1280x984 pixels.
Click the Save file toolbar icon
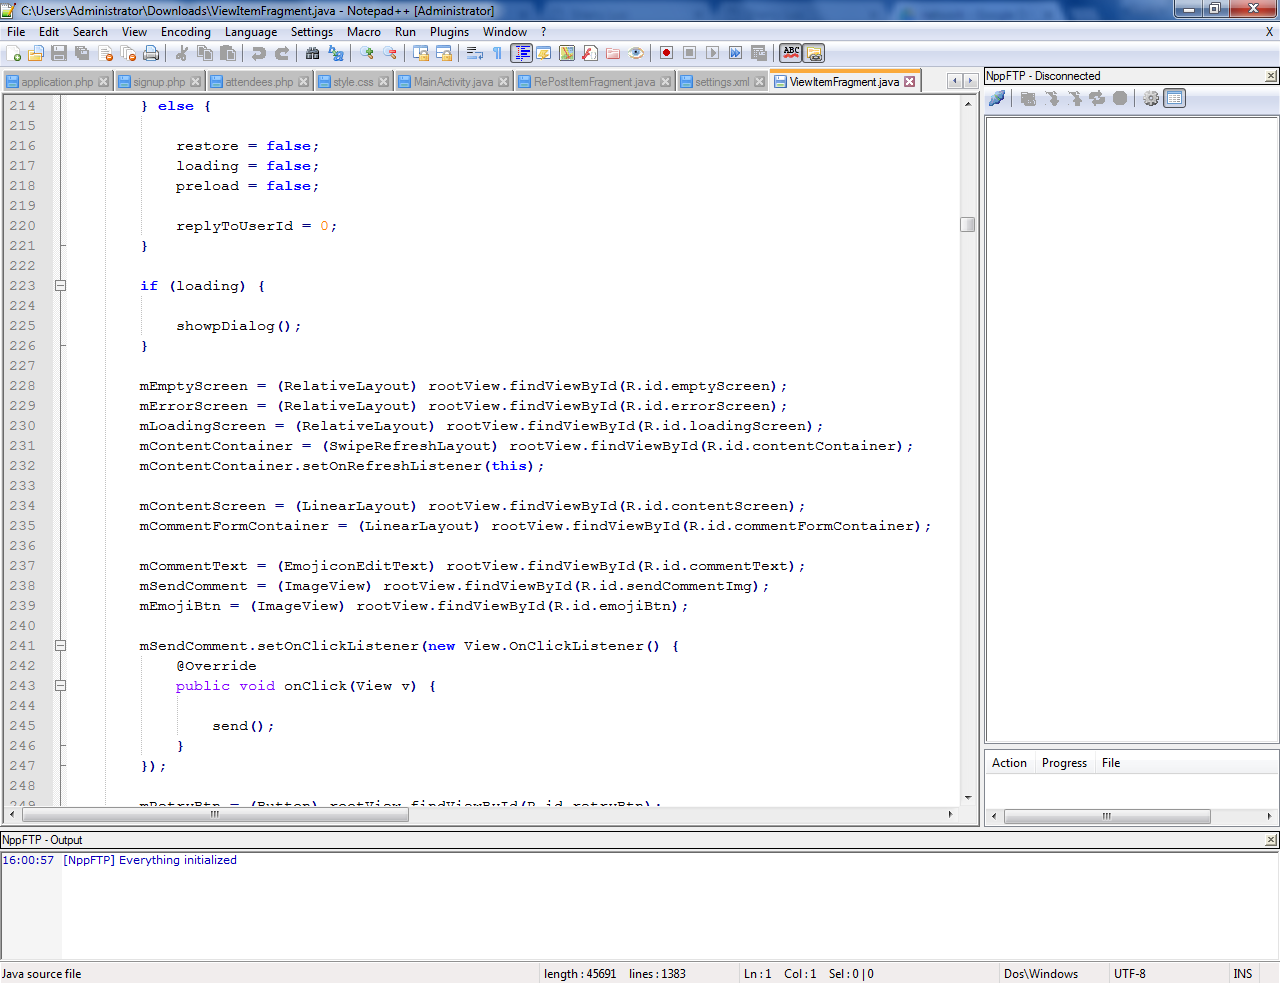59,53
